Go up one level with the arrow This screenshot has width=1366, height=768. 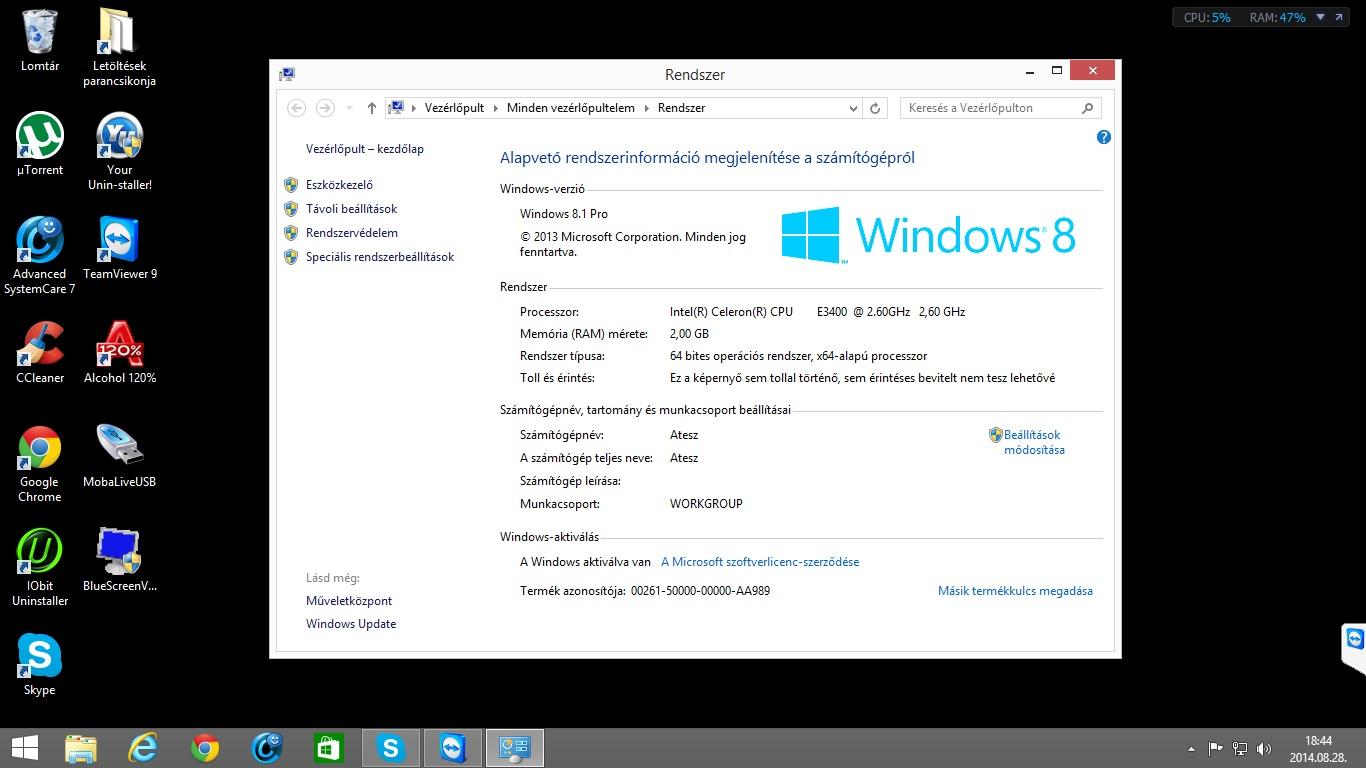click(x=372, y=108)
